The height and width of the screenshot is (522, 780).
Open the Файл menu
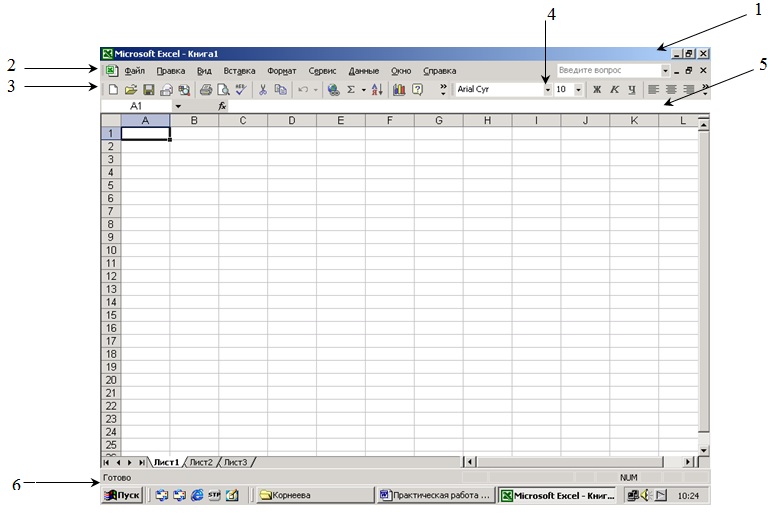(x=134, y=71)
